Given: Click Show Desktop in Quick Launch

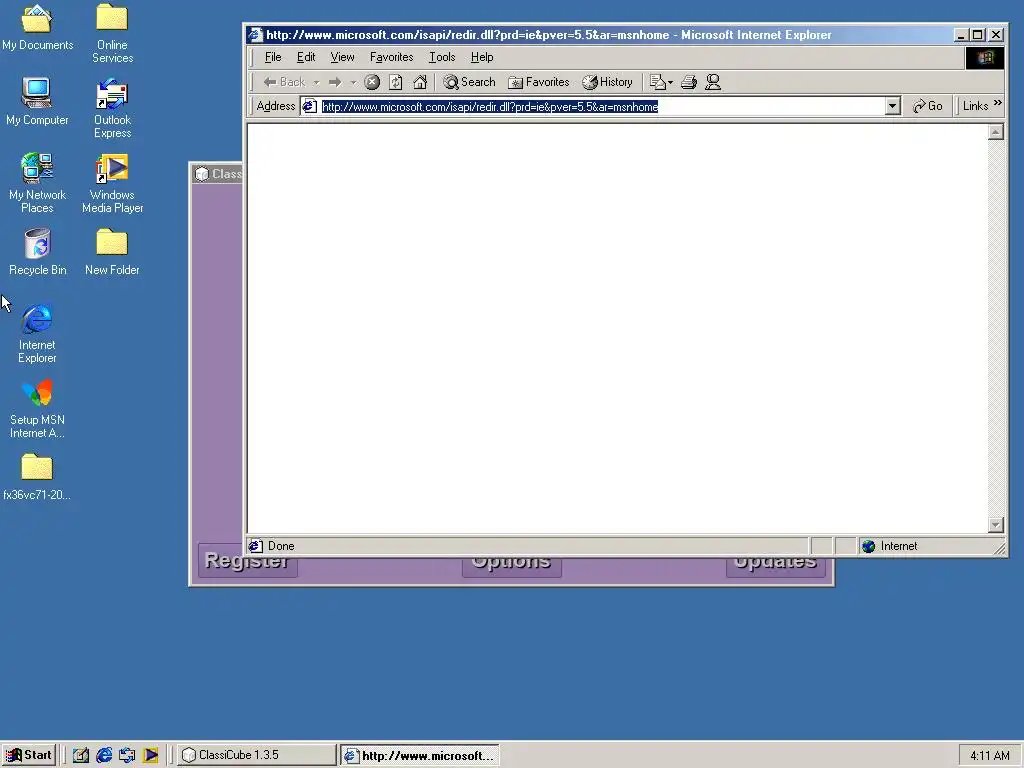Looking at the screenshot, I should coord(80,756).
